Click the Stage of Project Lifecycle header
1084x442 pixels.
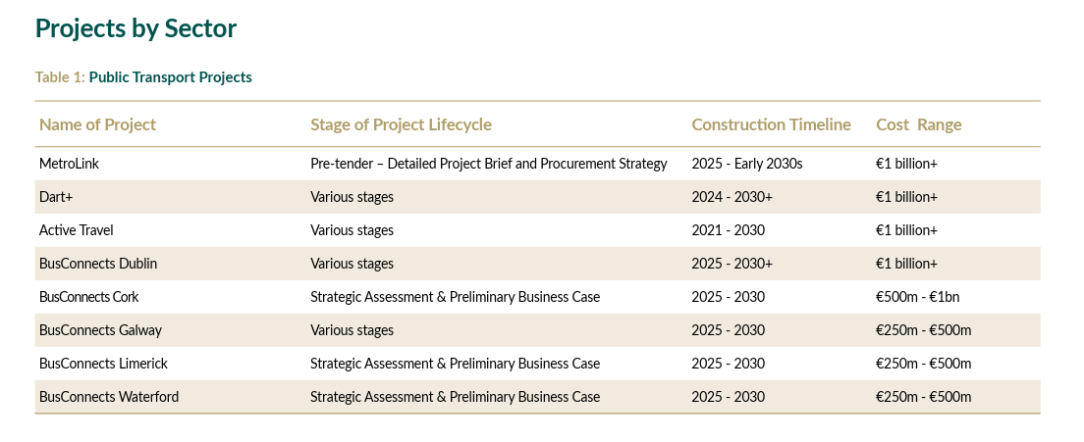coord(401,125)
